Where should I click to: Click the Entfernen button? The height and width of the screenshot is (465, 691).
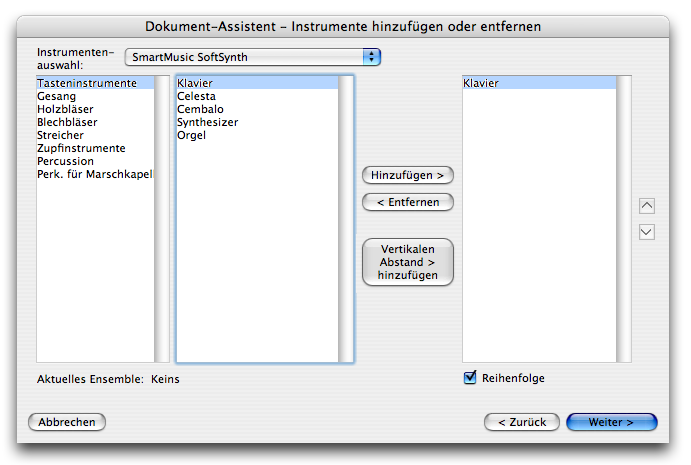[407, 202]
